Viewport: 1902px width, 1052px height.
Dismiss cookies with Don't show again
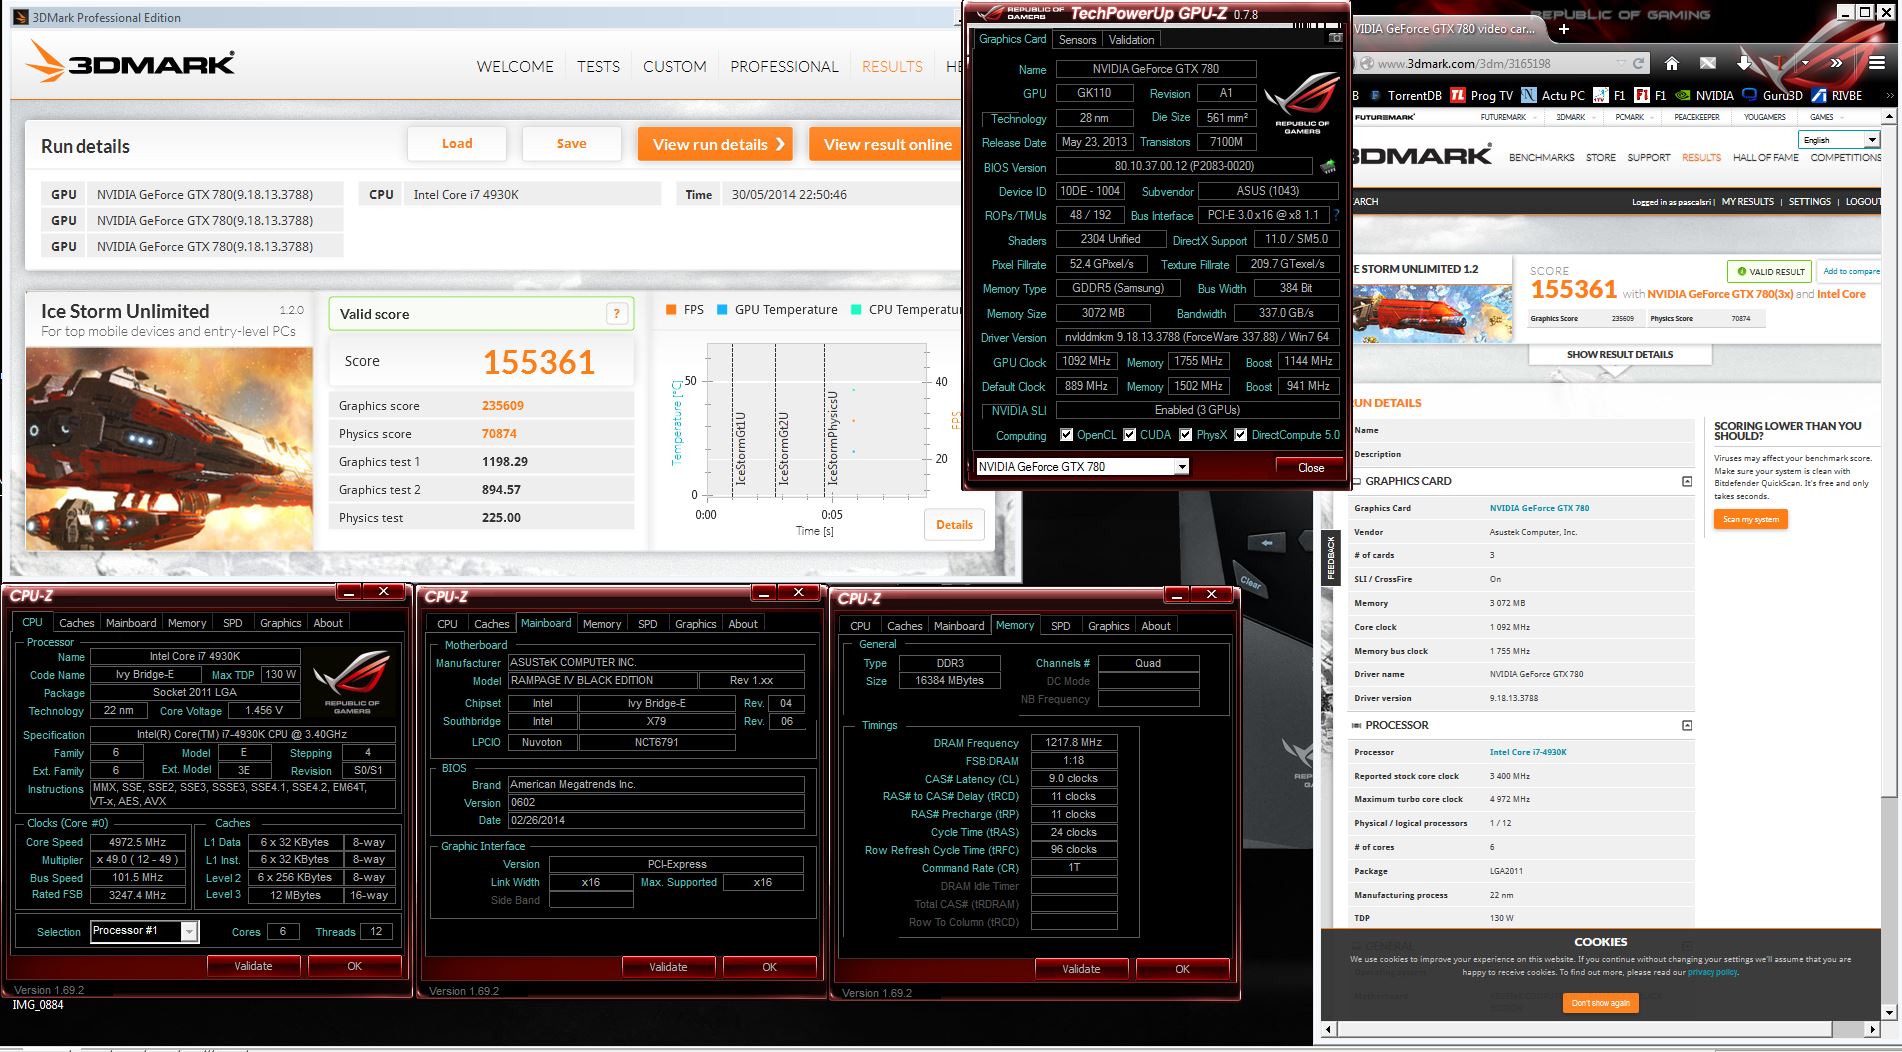[1600, 1002]
